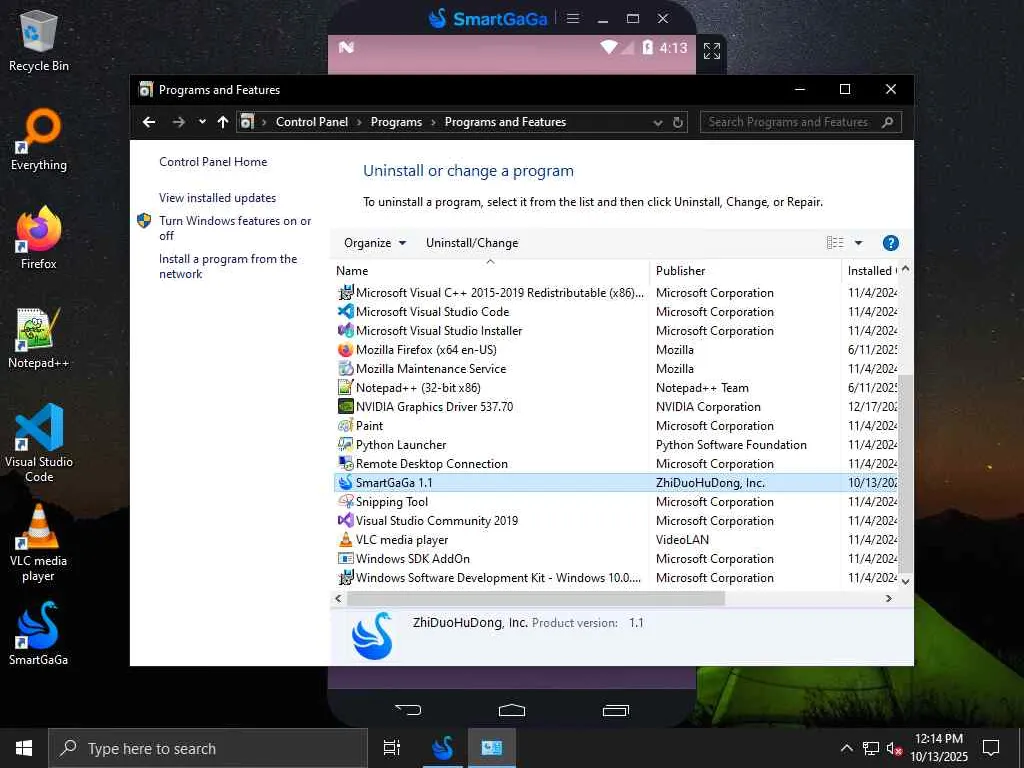Click SmartGaGa taskbar icon
The image size is (1024, 768).
442,748
